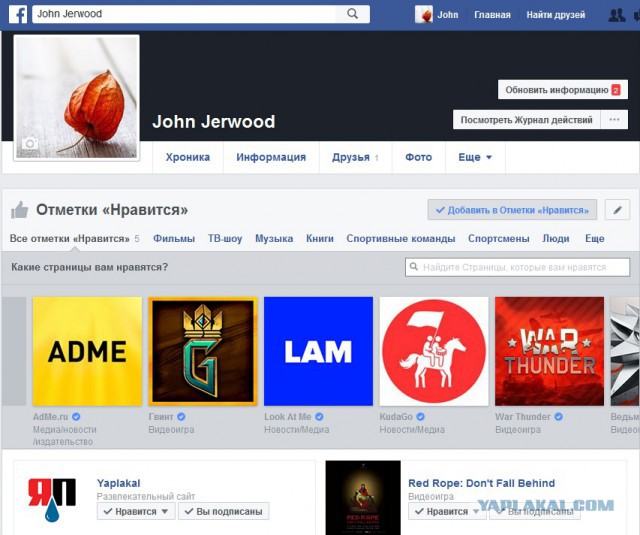Open the Фото tab
Viewport: 640px width, 535px height.
(x=419, y=157)
